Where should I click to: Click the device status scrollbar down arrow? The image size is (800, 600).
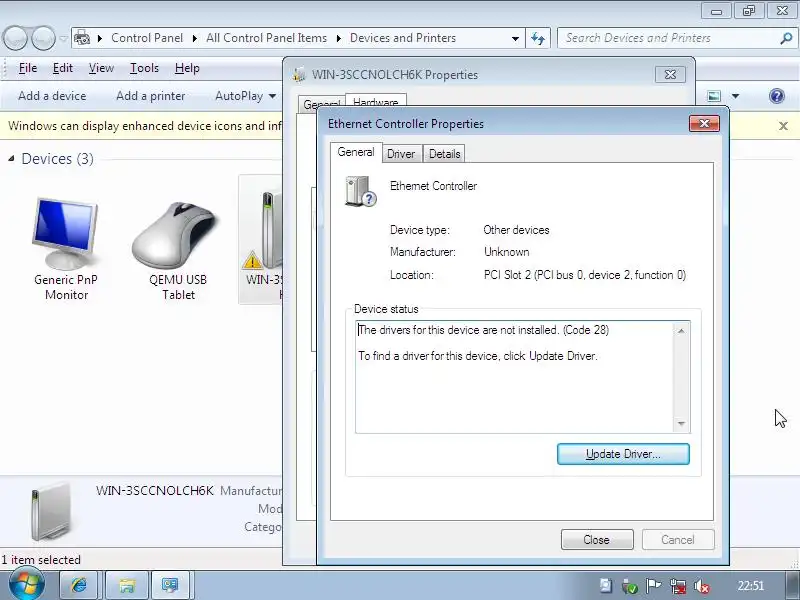click(x=681, y=424)
